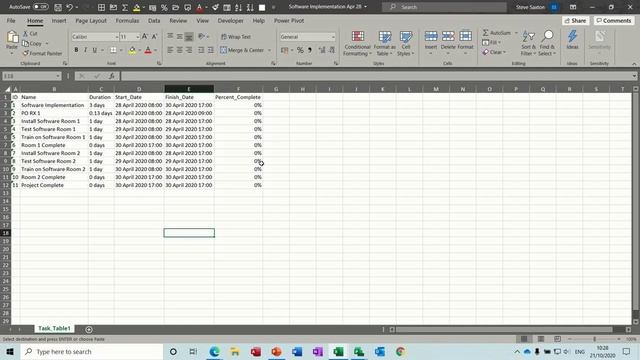
Task: Align text left
Action: [x=170, y=50]
